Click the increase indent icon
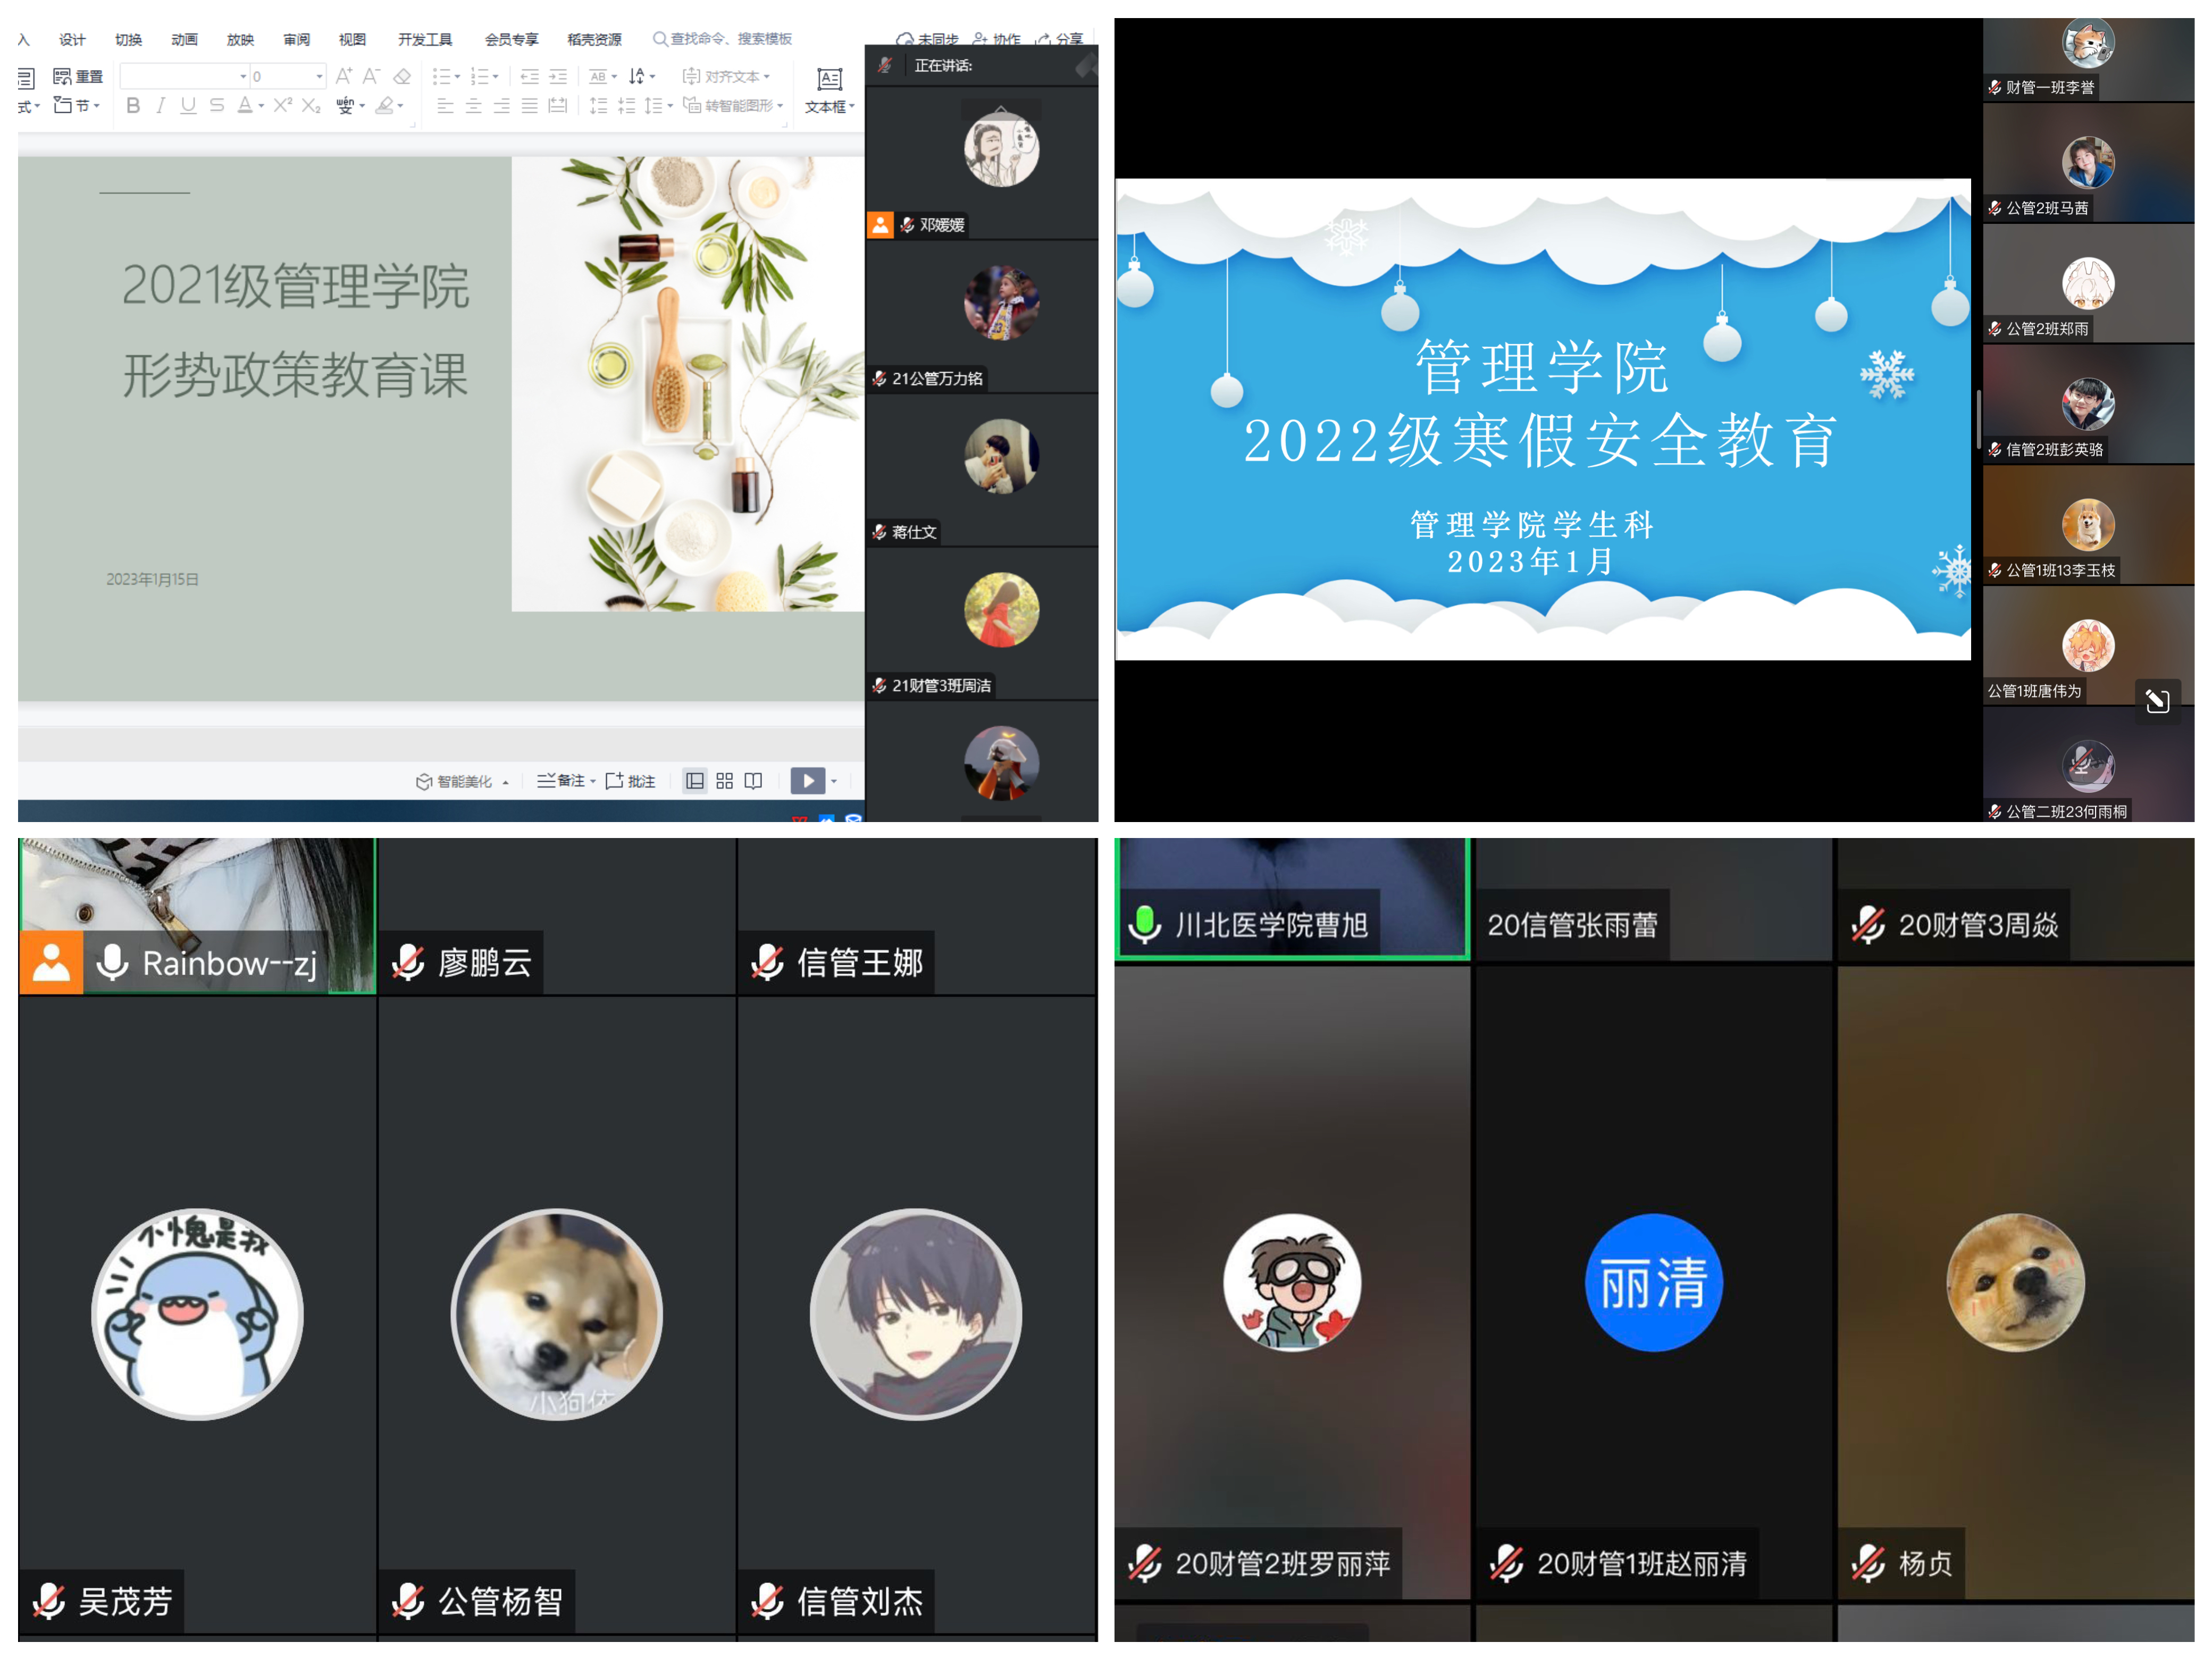The width and height of the screenshot is (2212, 1659). click(x=558, y=77)
